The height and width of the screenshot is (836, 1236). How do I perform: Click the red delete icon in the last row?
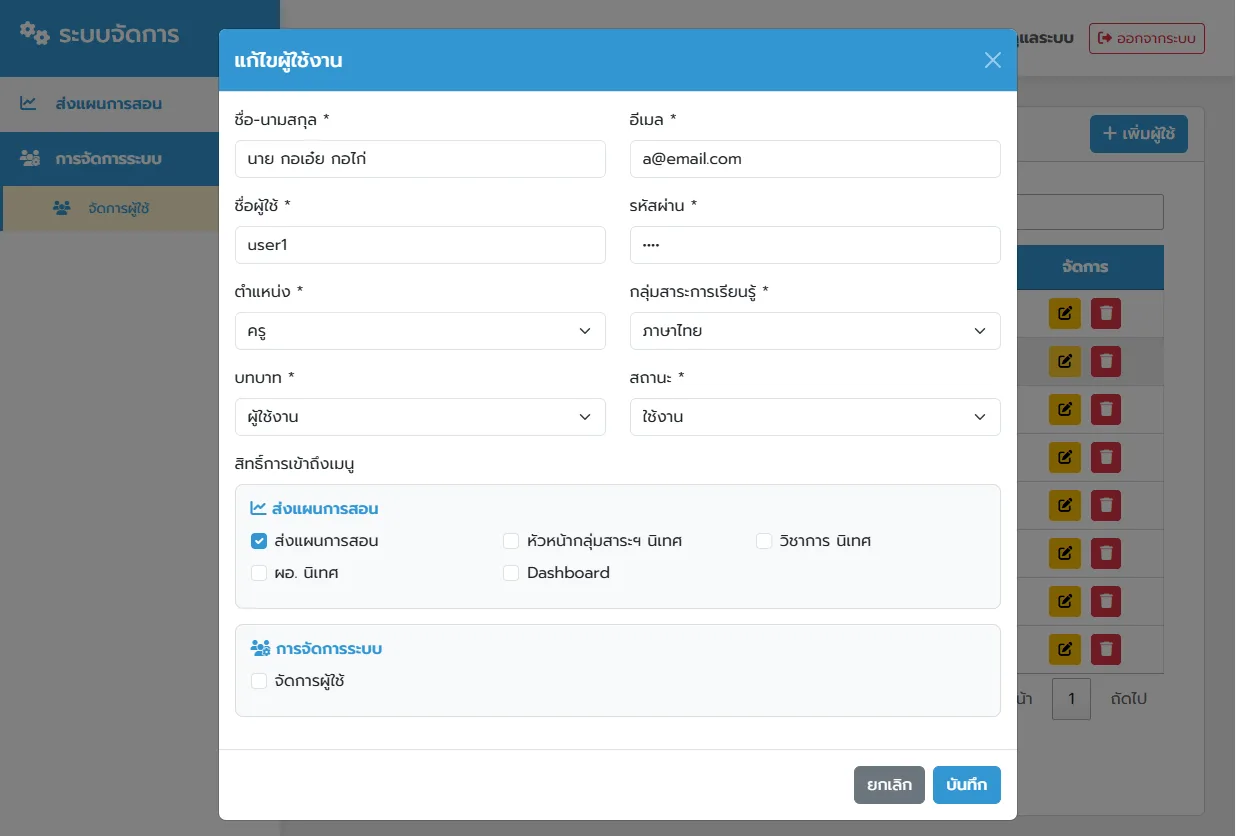1106,649
